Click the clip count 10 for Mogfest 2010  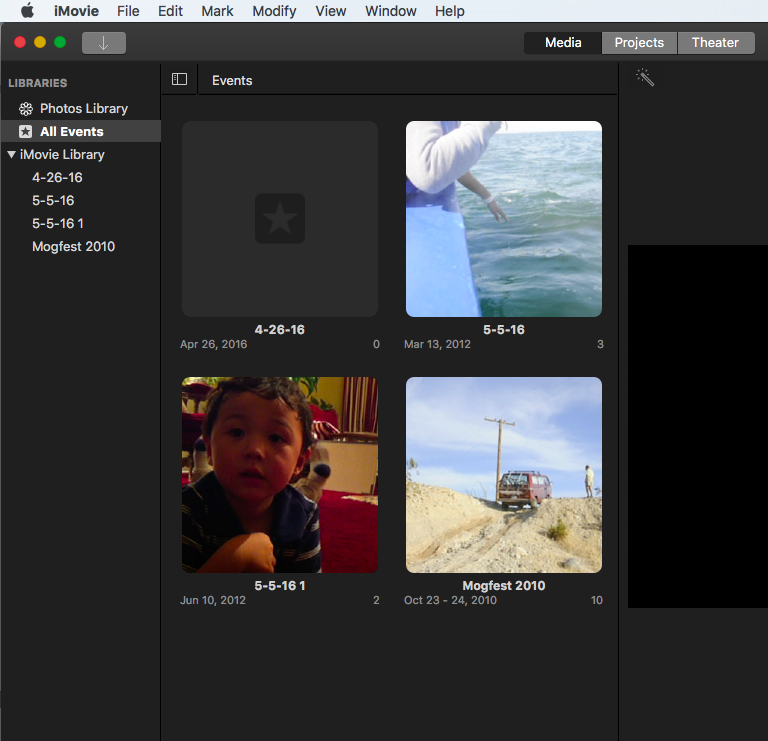click(597, 600)
